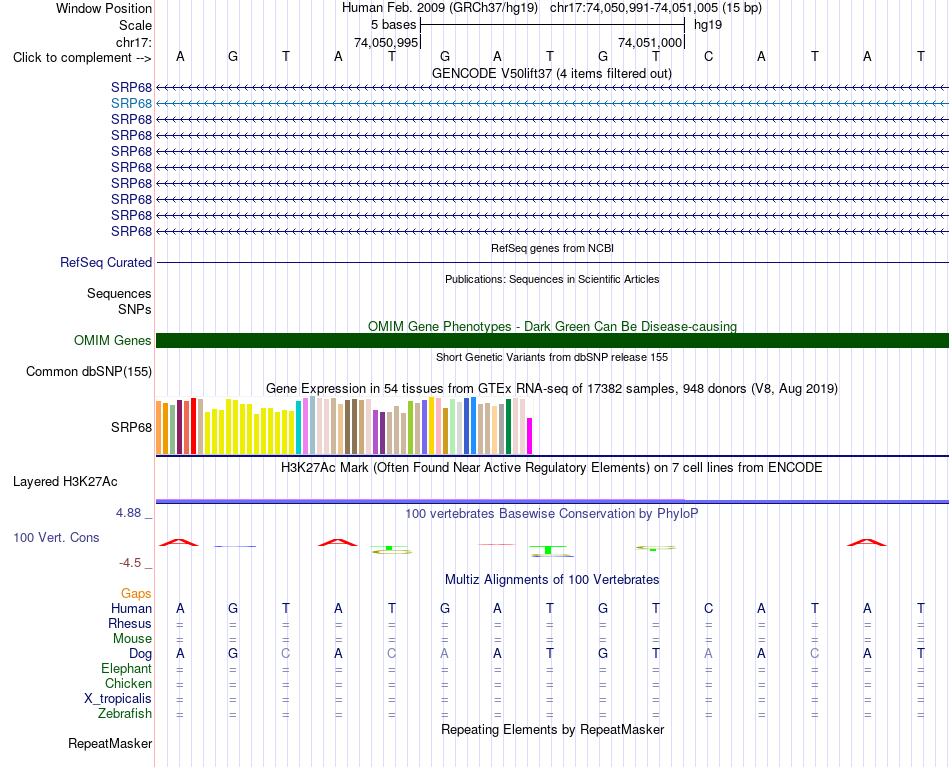This screenshot has width=950, height=767.
Task: Click the light blue SRP68 transcript label
Action: [x=131, y=104]
